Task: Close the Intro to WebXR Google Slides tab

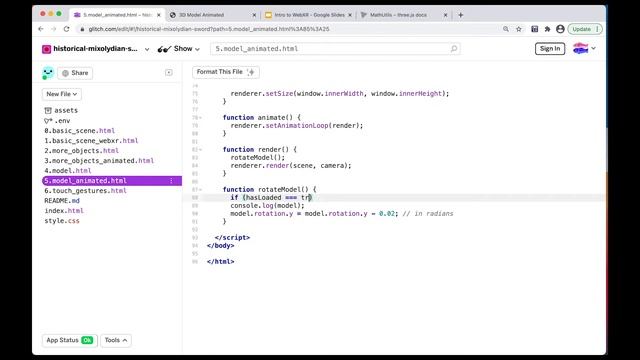Action: (350, 15)
